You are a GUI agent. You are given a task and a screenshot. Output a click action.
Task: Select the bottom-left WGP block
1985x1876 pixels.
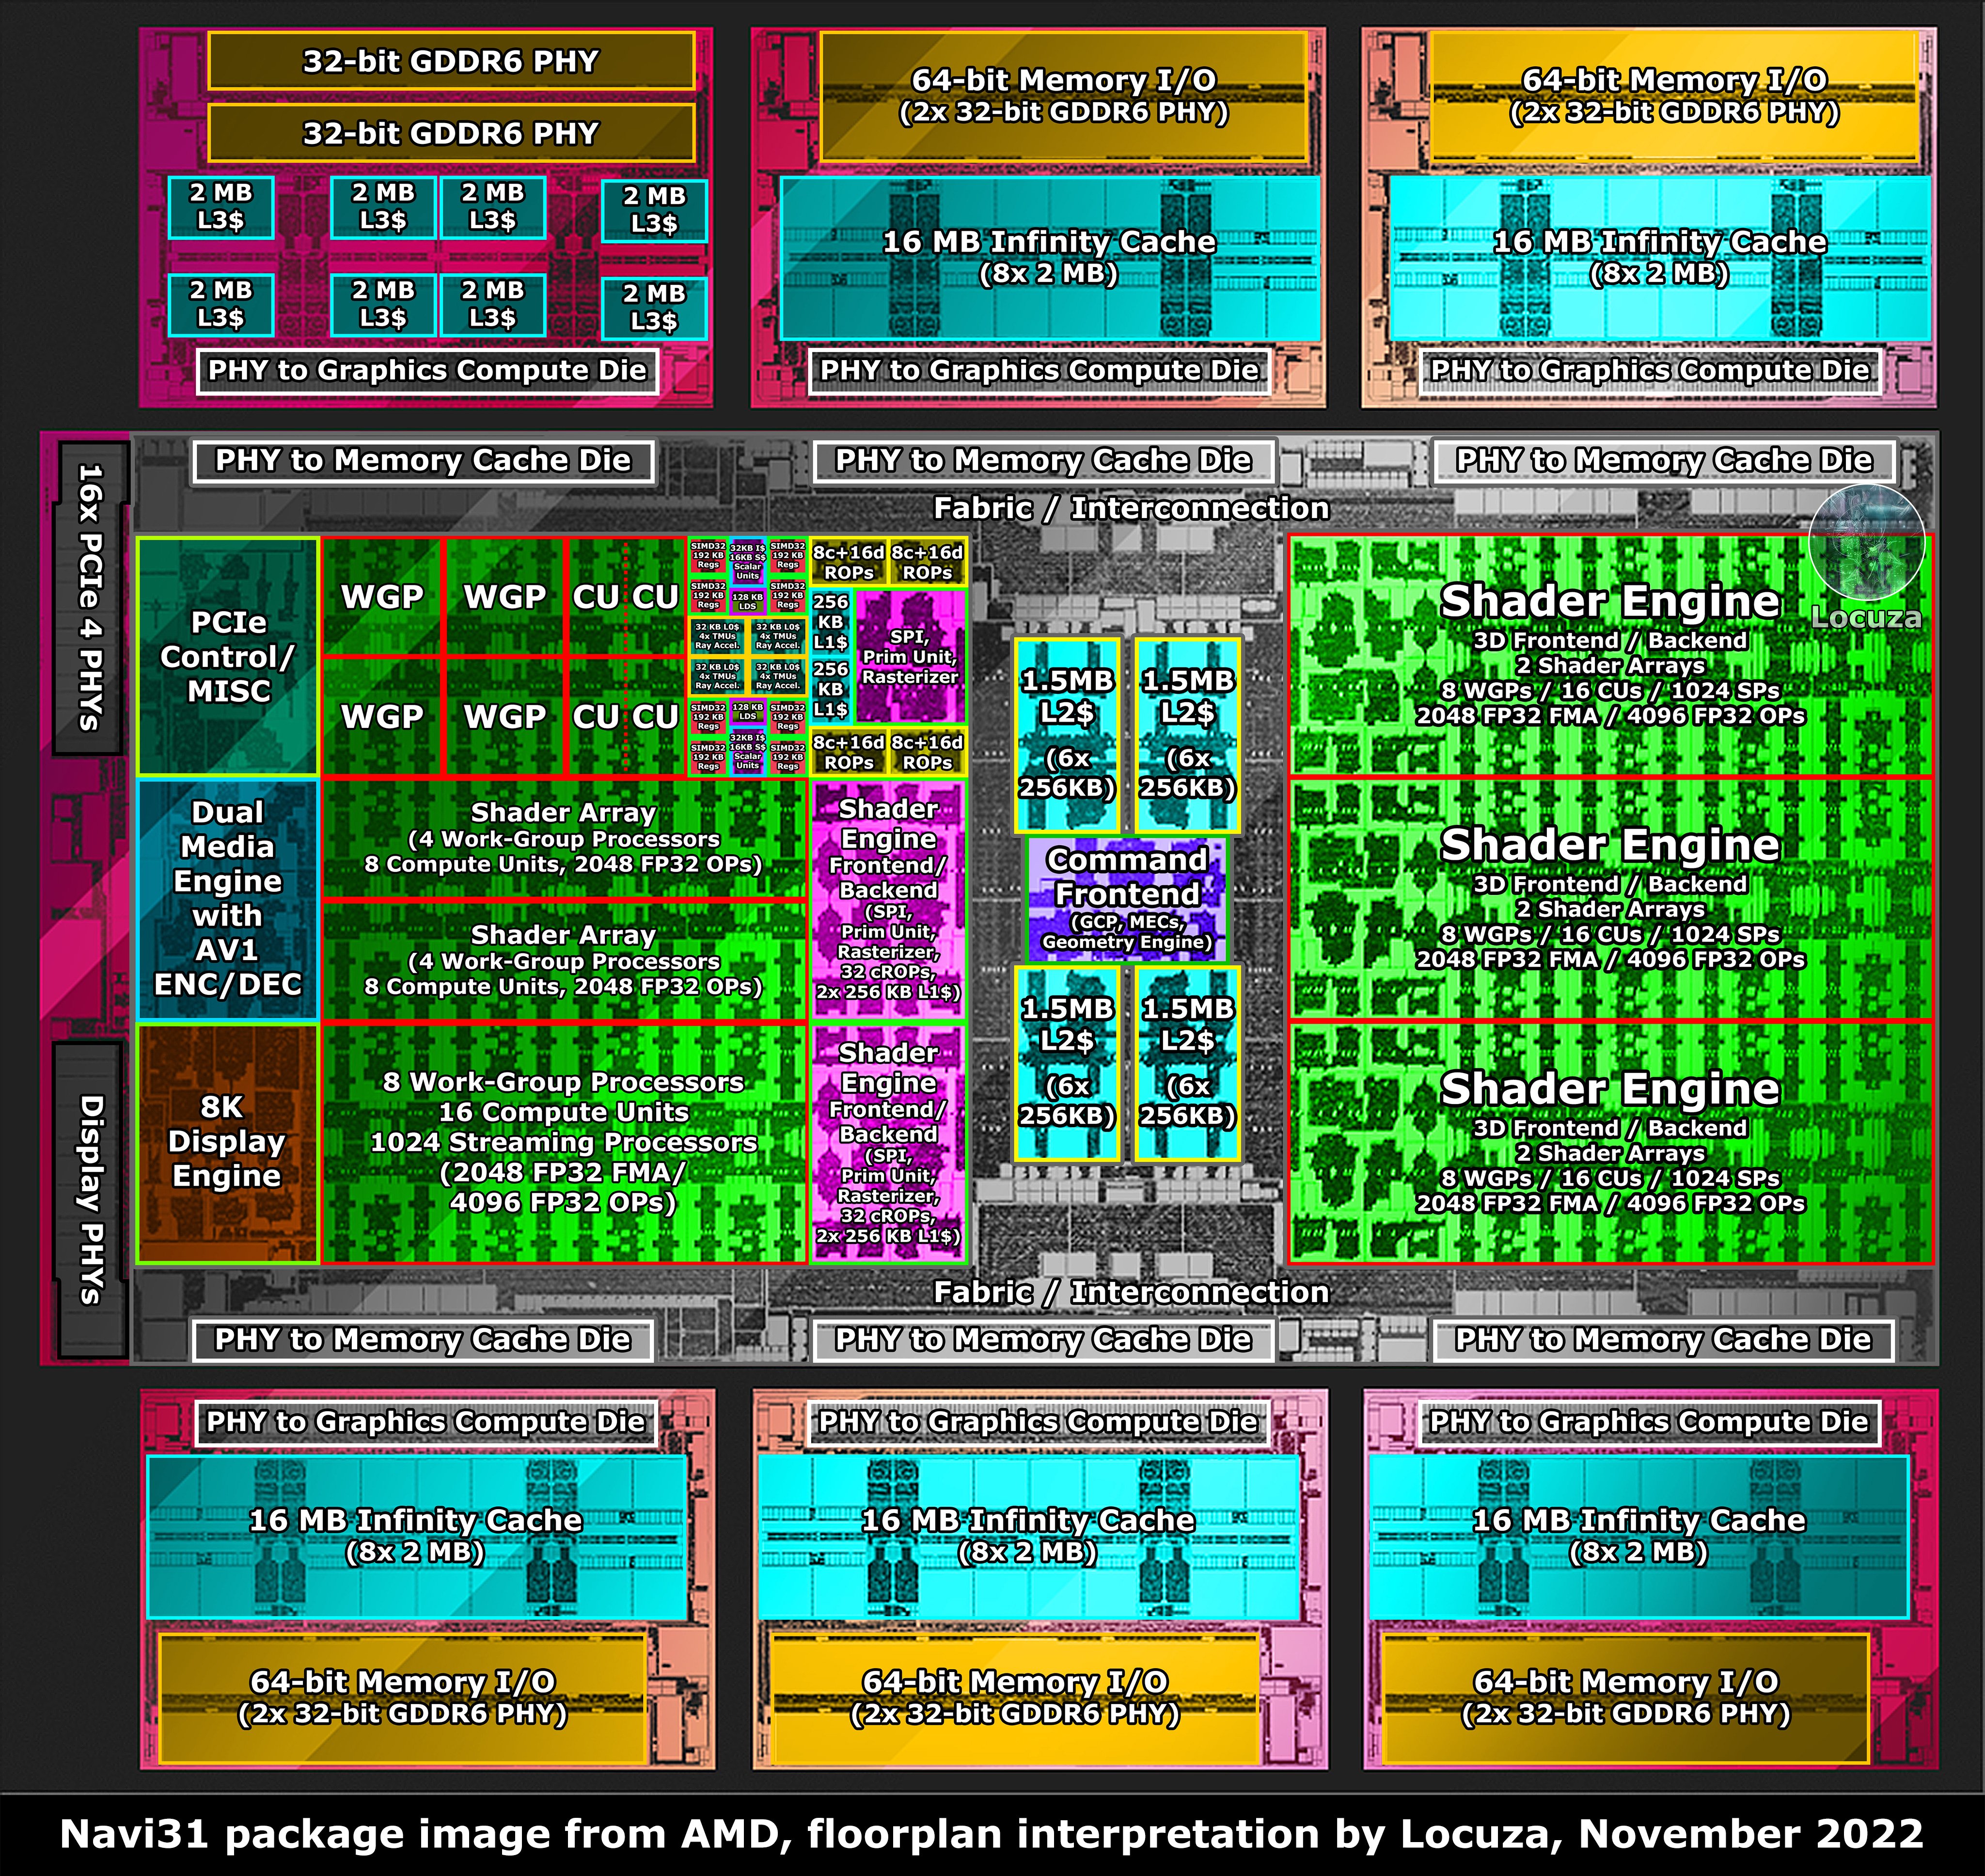click(382, 716)
